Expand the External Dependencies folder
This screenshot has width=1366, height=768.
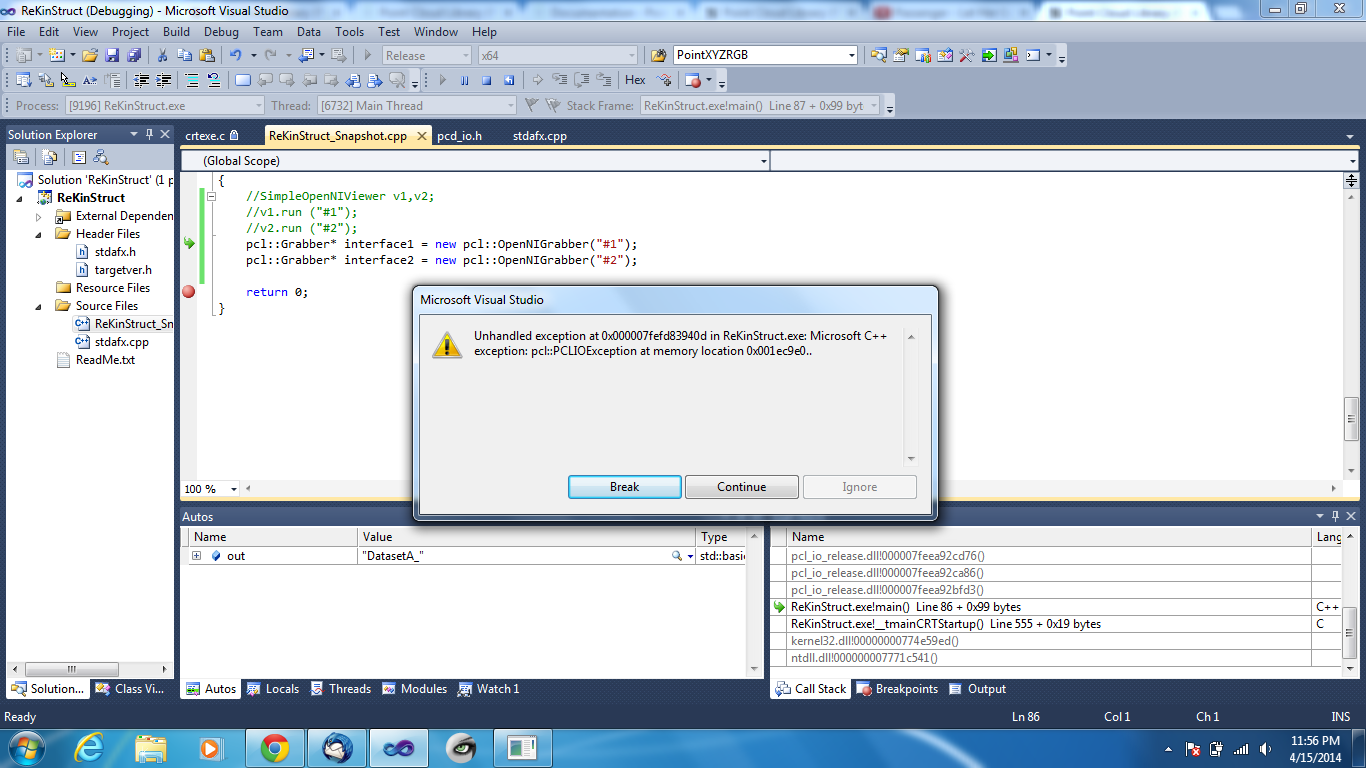39,216
